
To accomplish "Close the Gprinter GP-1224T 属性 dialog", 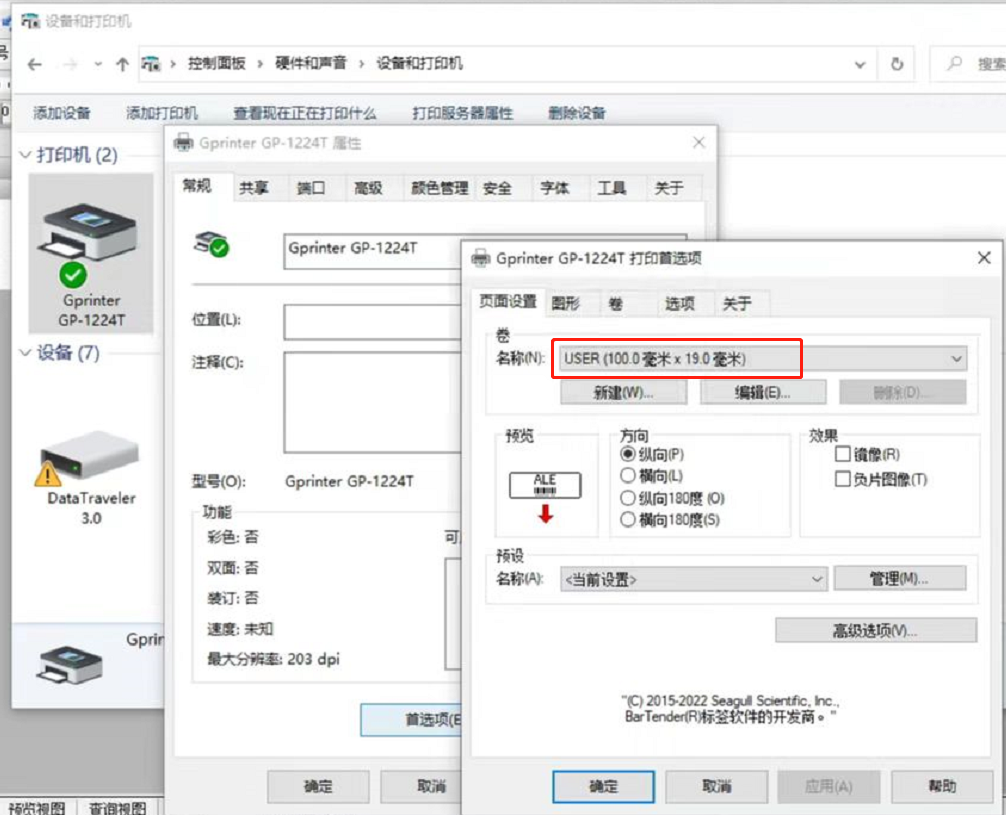I will click(699, 142).
